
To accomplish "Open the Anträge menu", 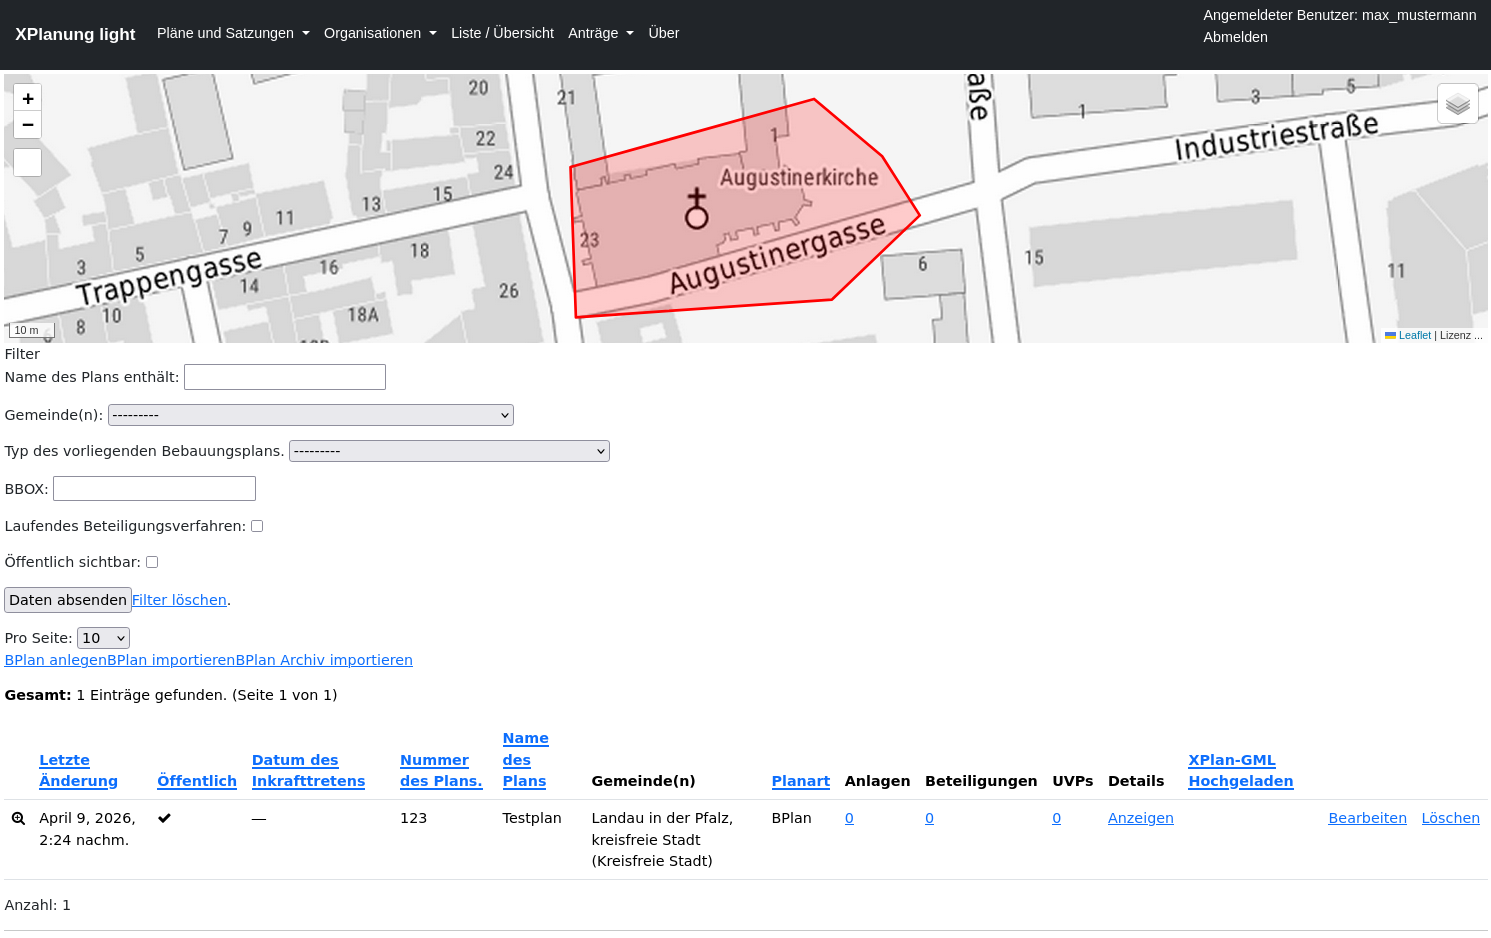I will 600,33.
